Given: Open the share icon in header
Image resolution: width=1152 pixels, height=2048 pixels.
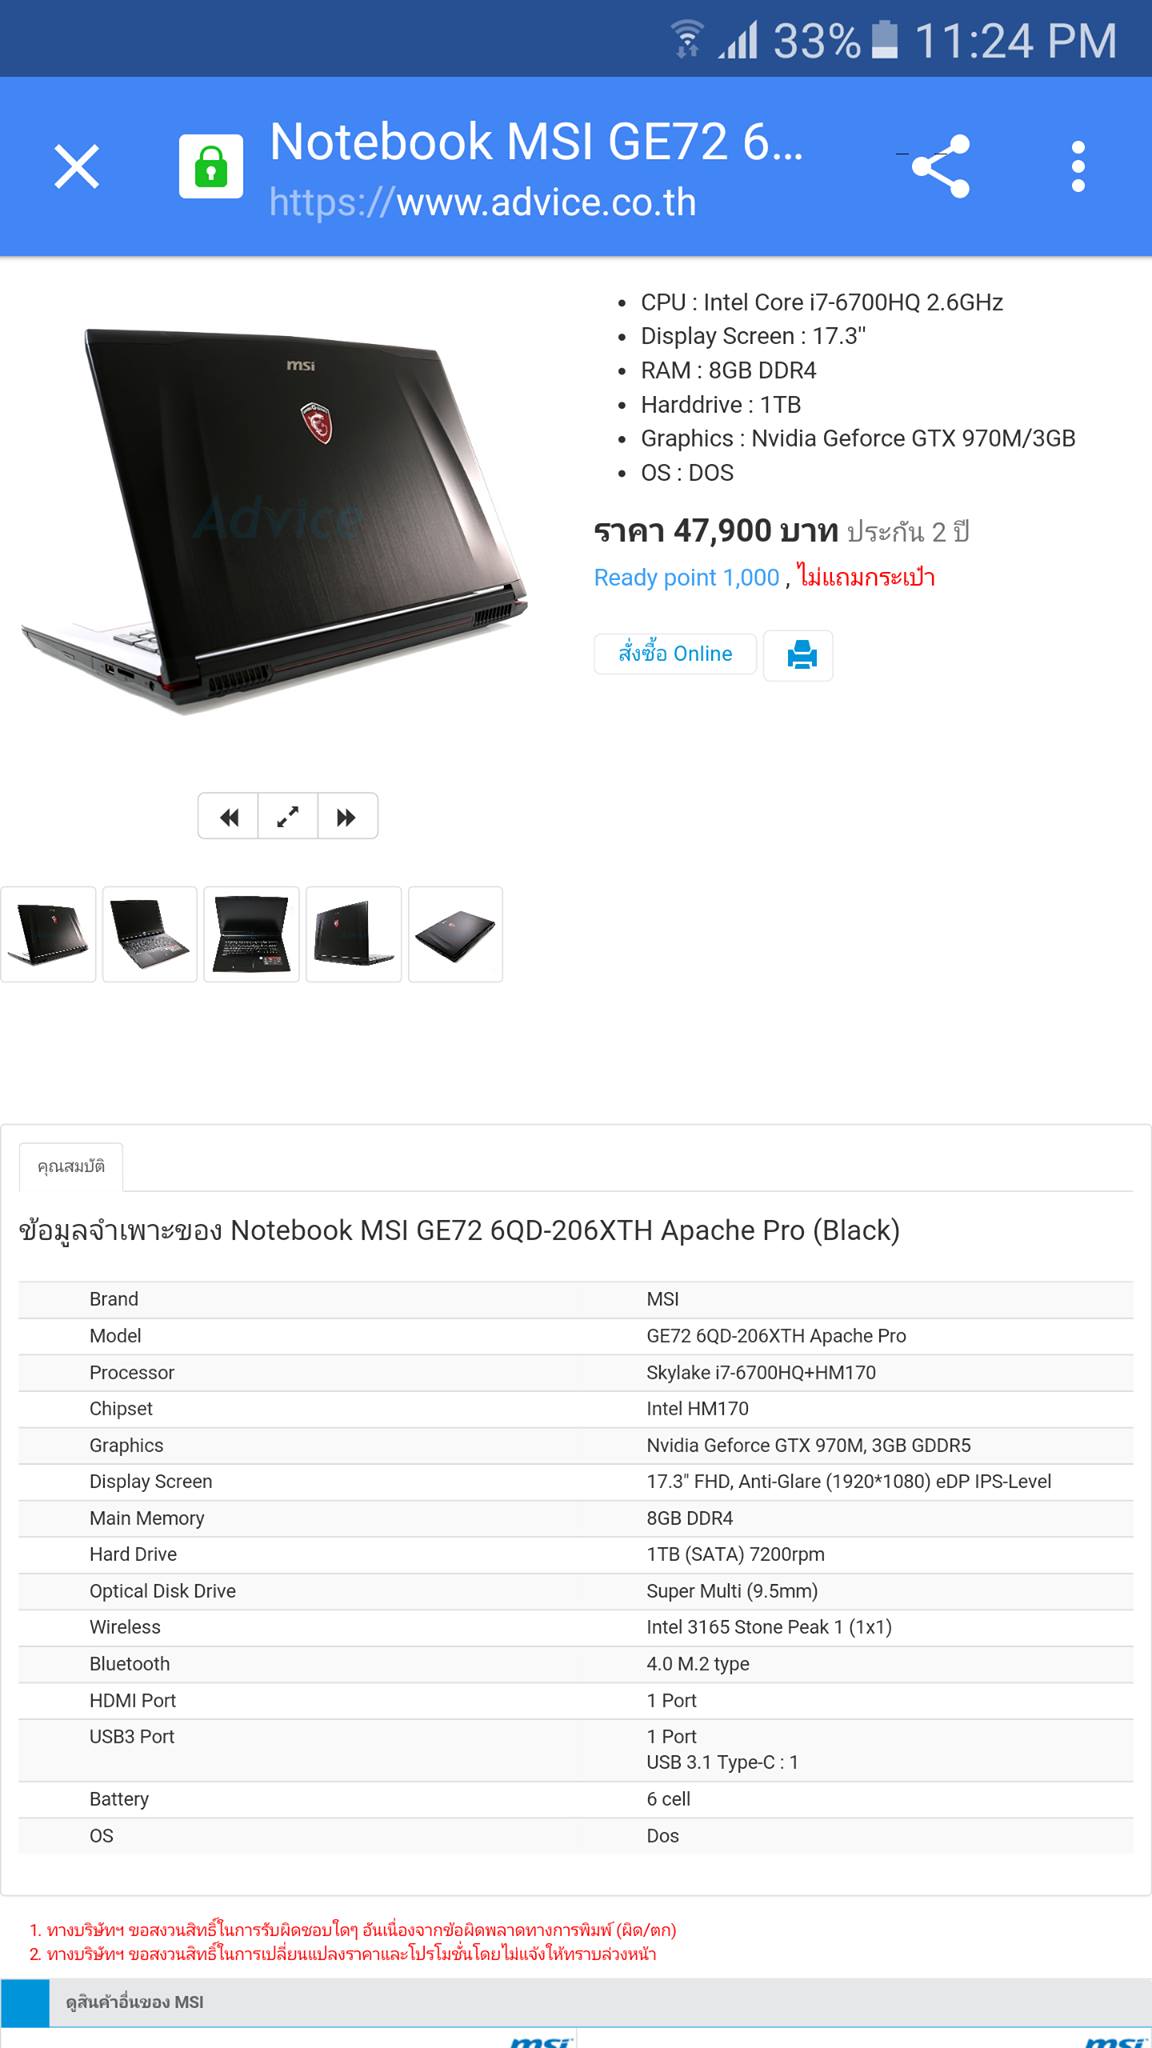Looking at the screenshot, I should point(940,166).
